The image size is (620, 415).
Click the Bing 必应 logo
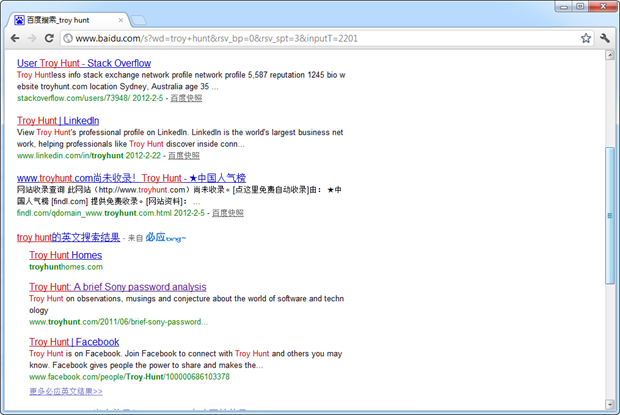click(165, 237)
